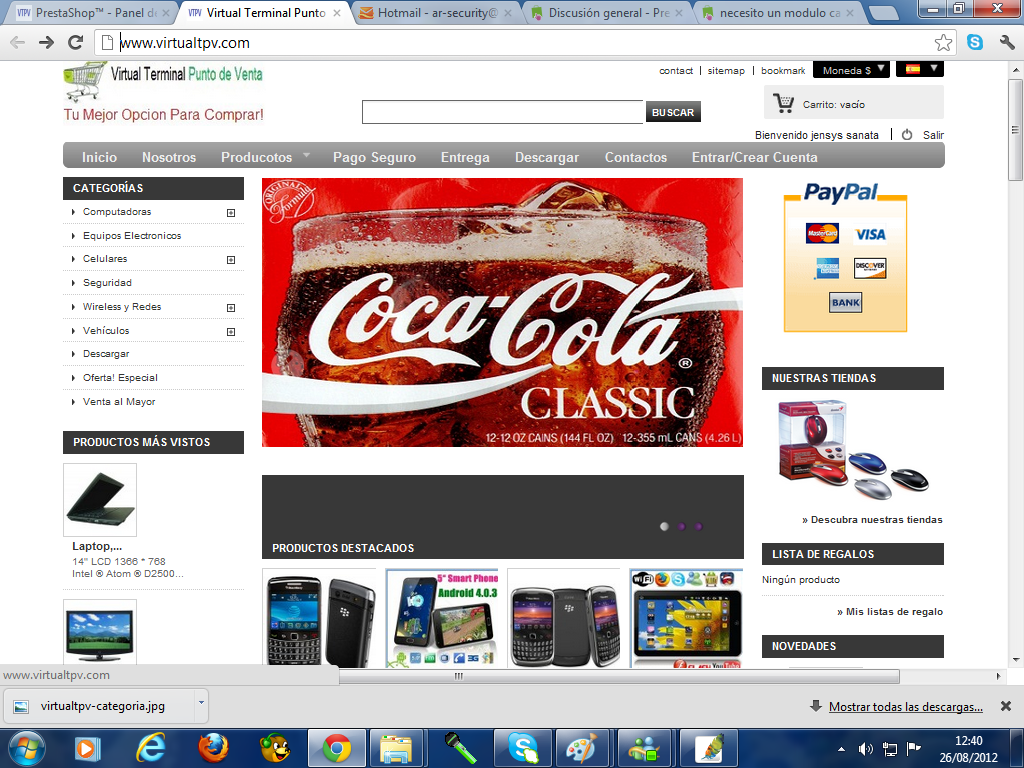This screenshot has height=768, width=1024.
Task: Click the contact link in header
Action: [x=676, y=71]
